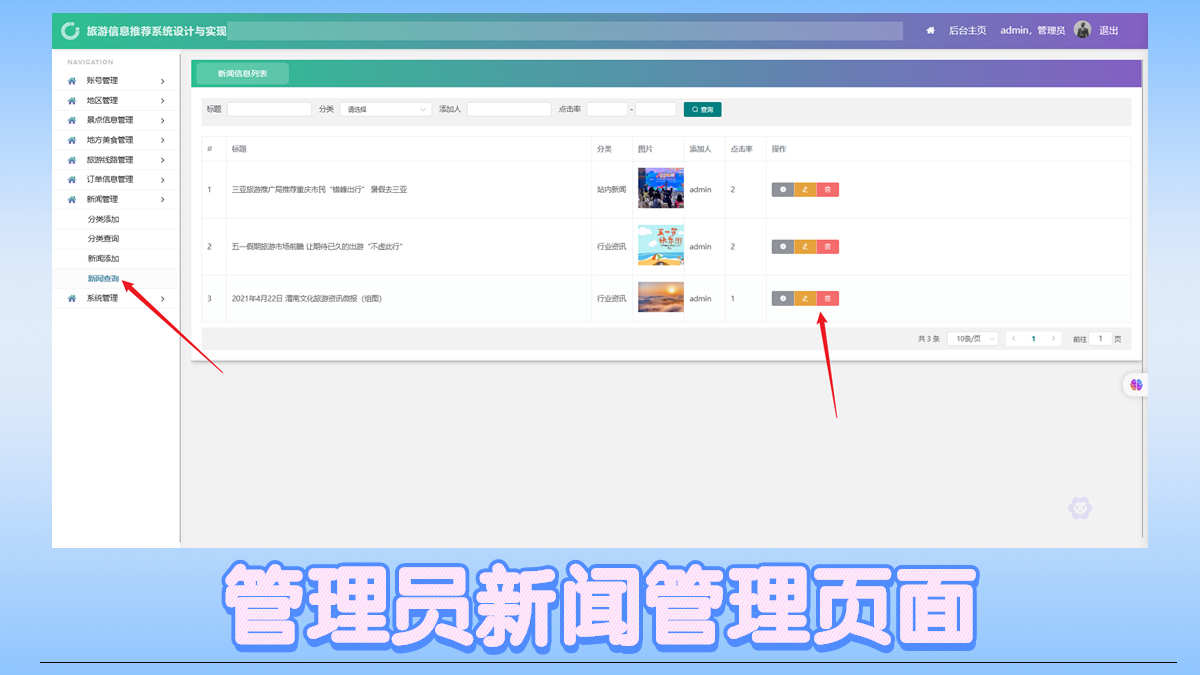The width and height of the screenshot is (1200, 675).
Task: Open the 五一 beach cartoon thumbnail
Action: (x=661, y=246)
